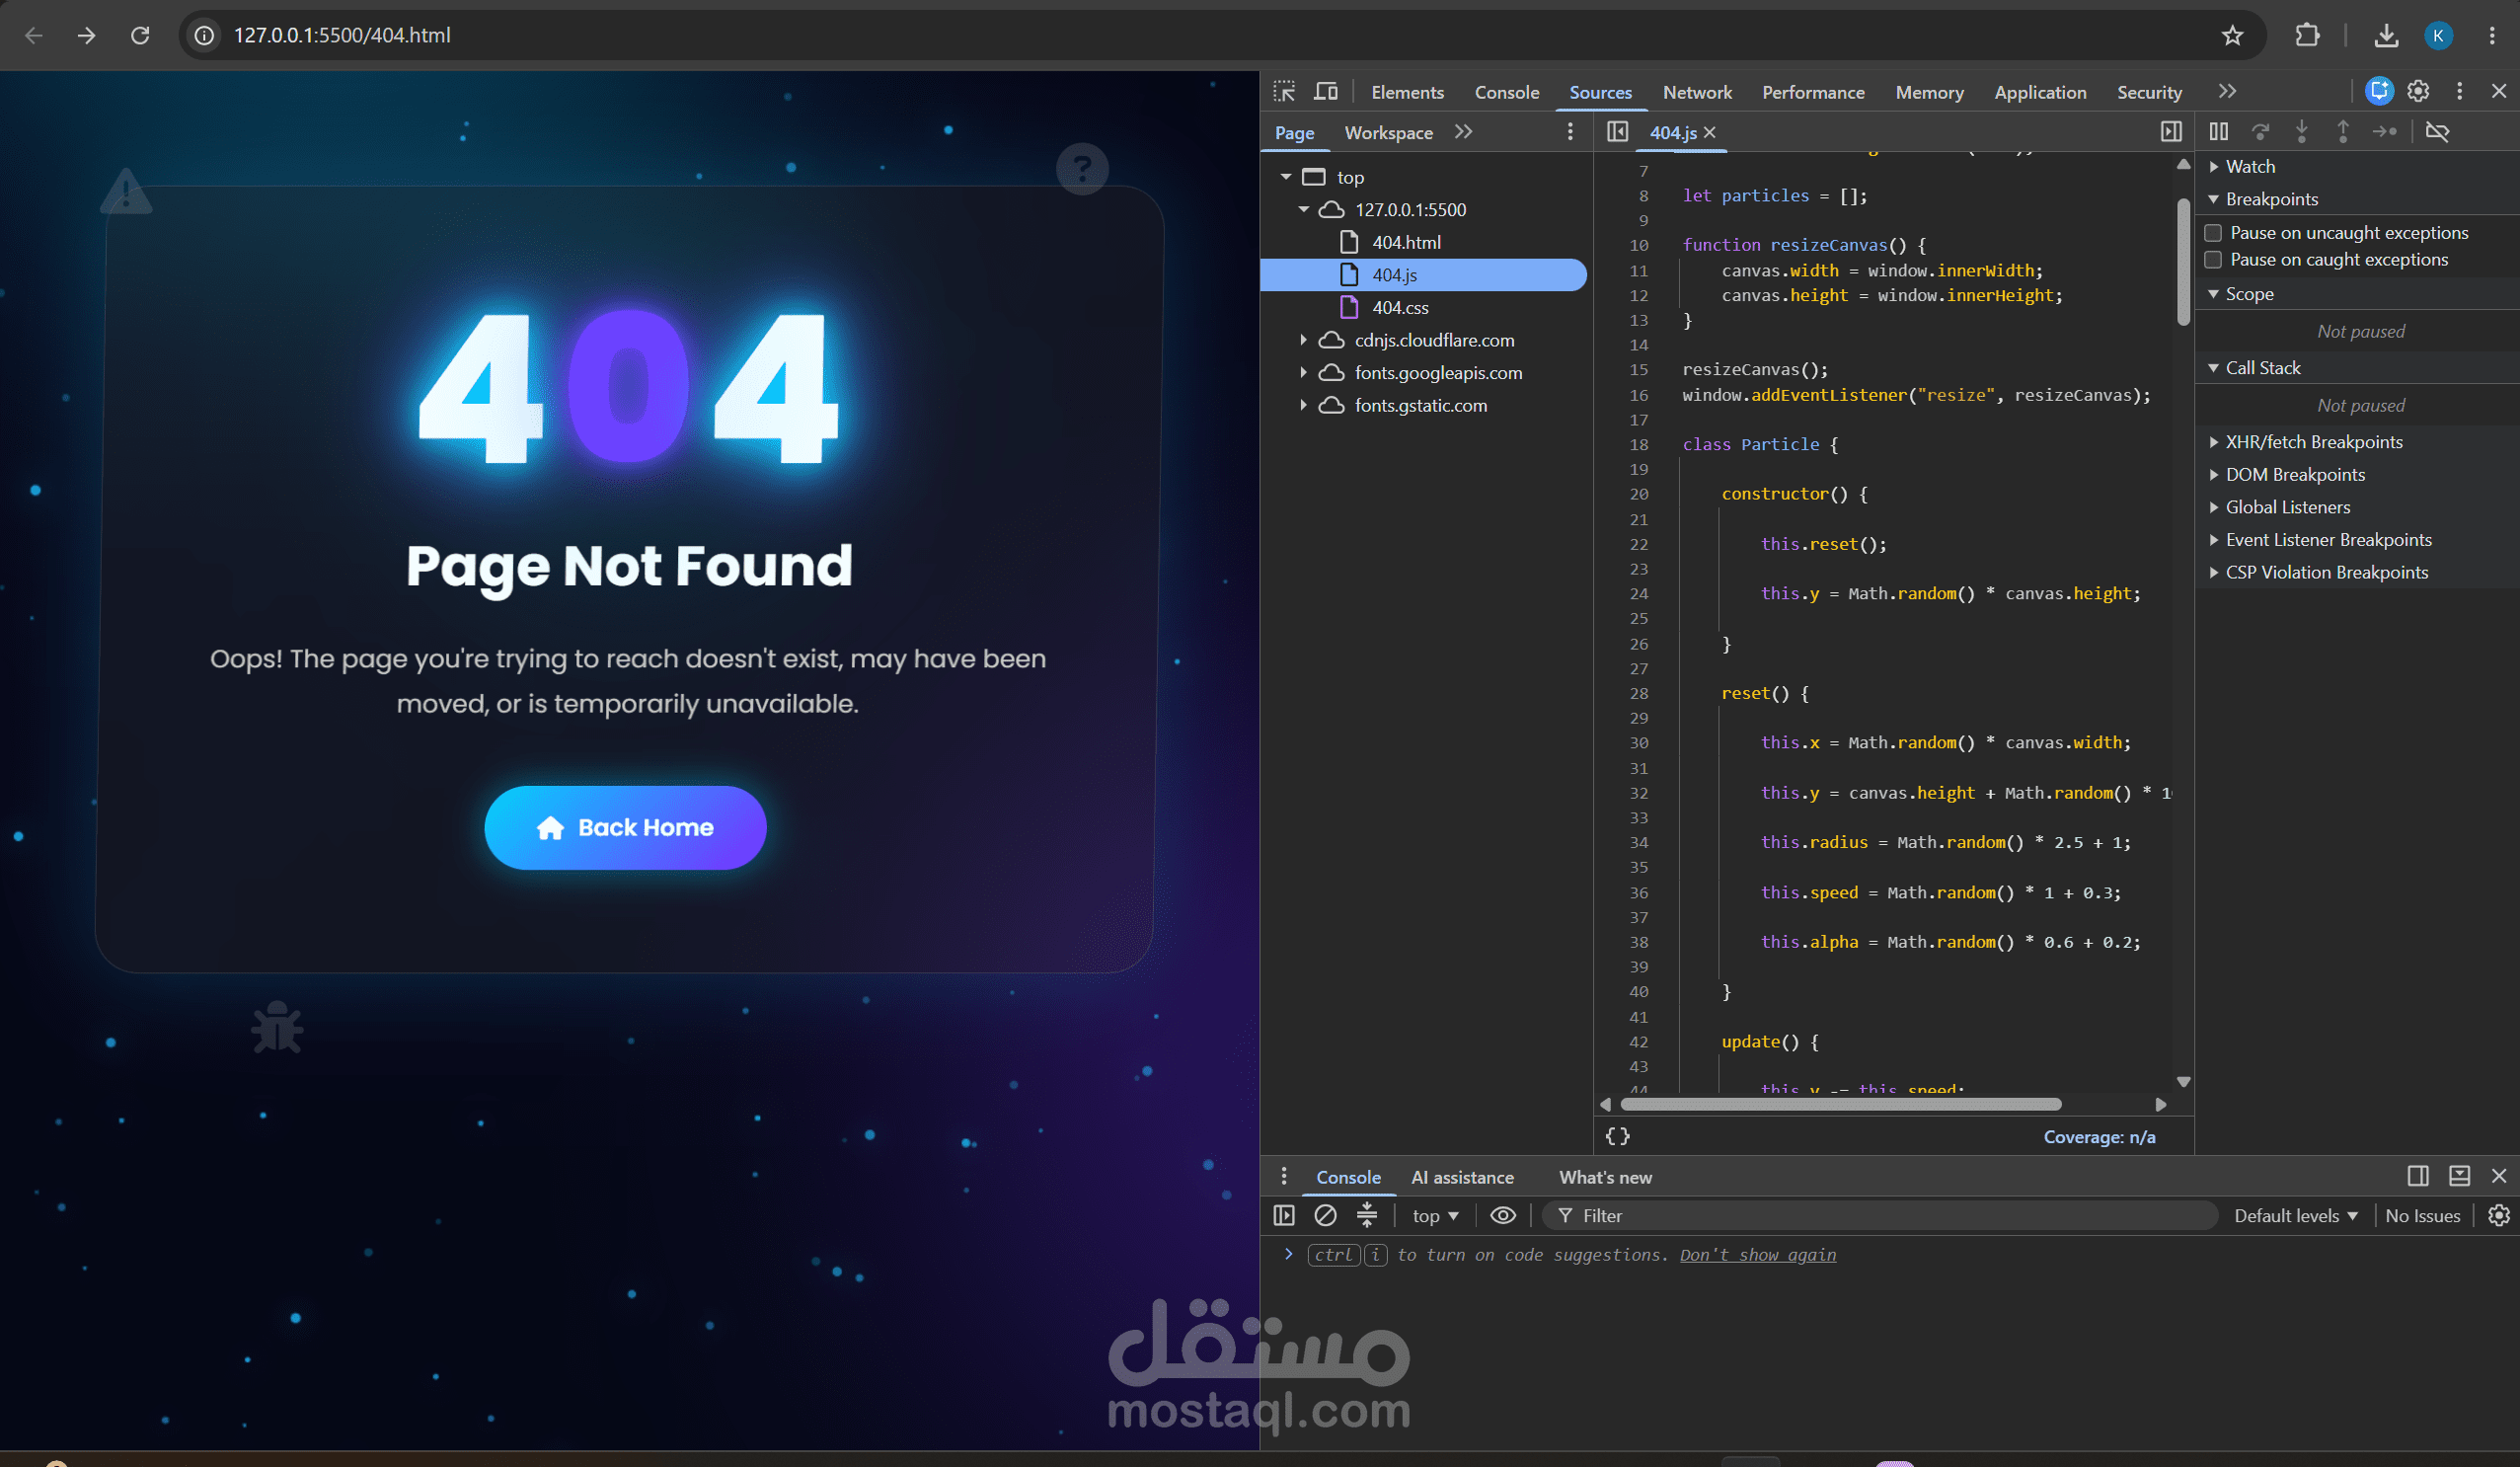Expand XHR/fetch Breakpoints
Image resolution: width=2520 pixels, height=1467 pixels.
coord(2214,442)
